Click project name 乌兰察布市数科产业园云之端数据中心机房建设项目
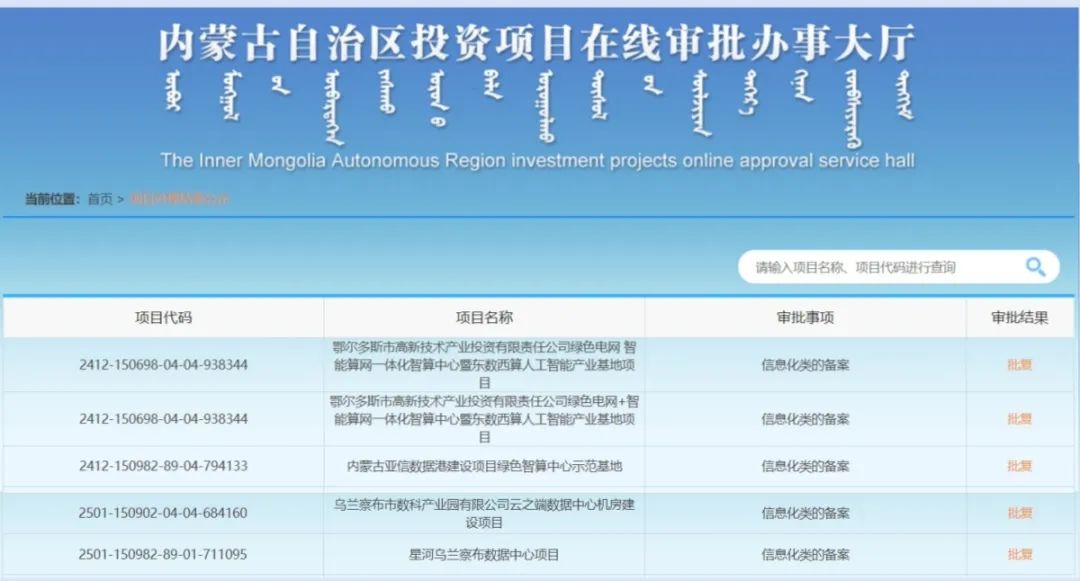Screen dimensions: 1080x581 484,514
